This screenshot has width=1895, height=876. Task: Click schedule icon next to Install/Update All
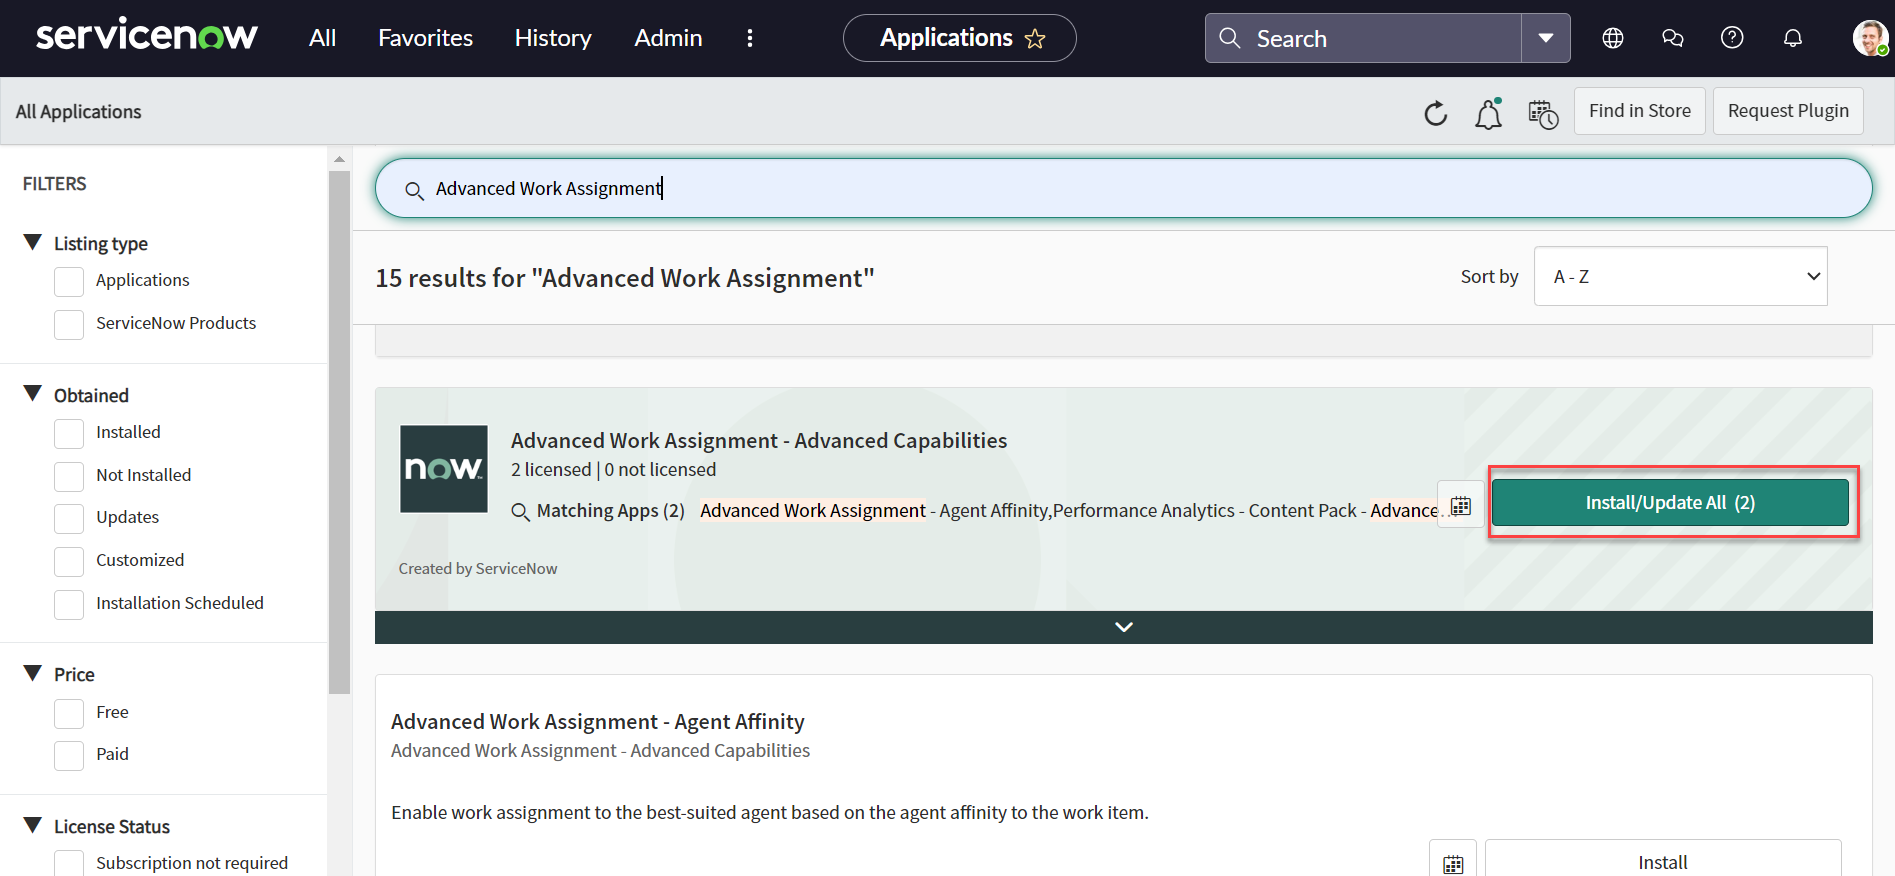[x=1460, y=505]
